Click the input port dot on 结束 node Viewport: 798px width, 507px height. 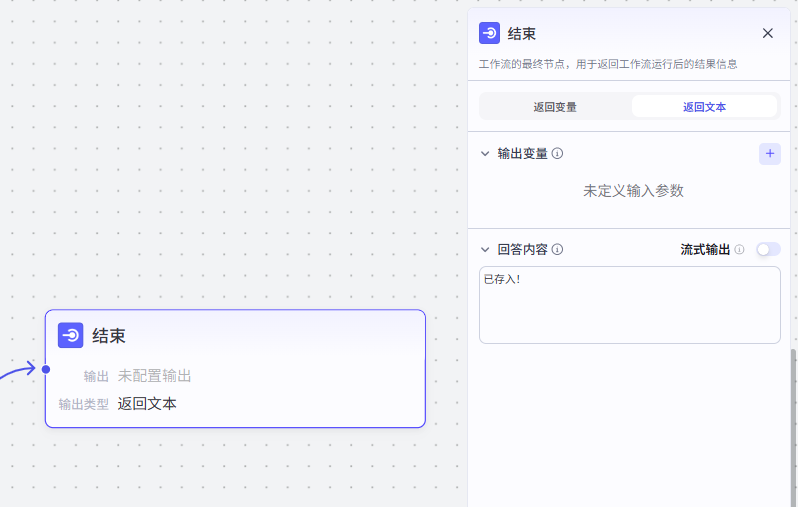(x=46, y=369)
